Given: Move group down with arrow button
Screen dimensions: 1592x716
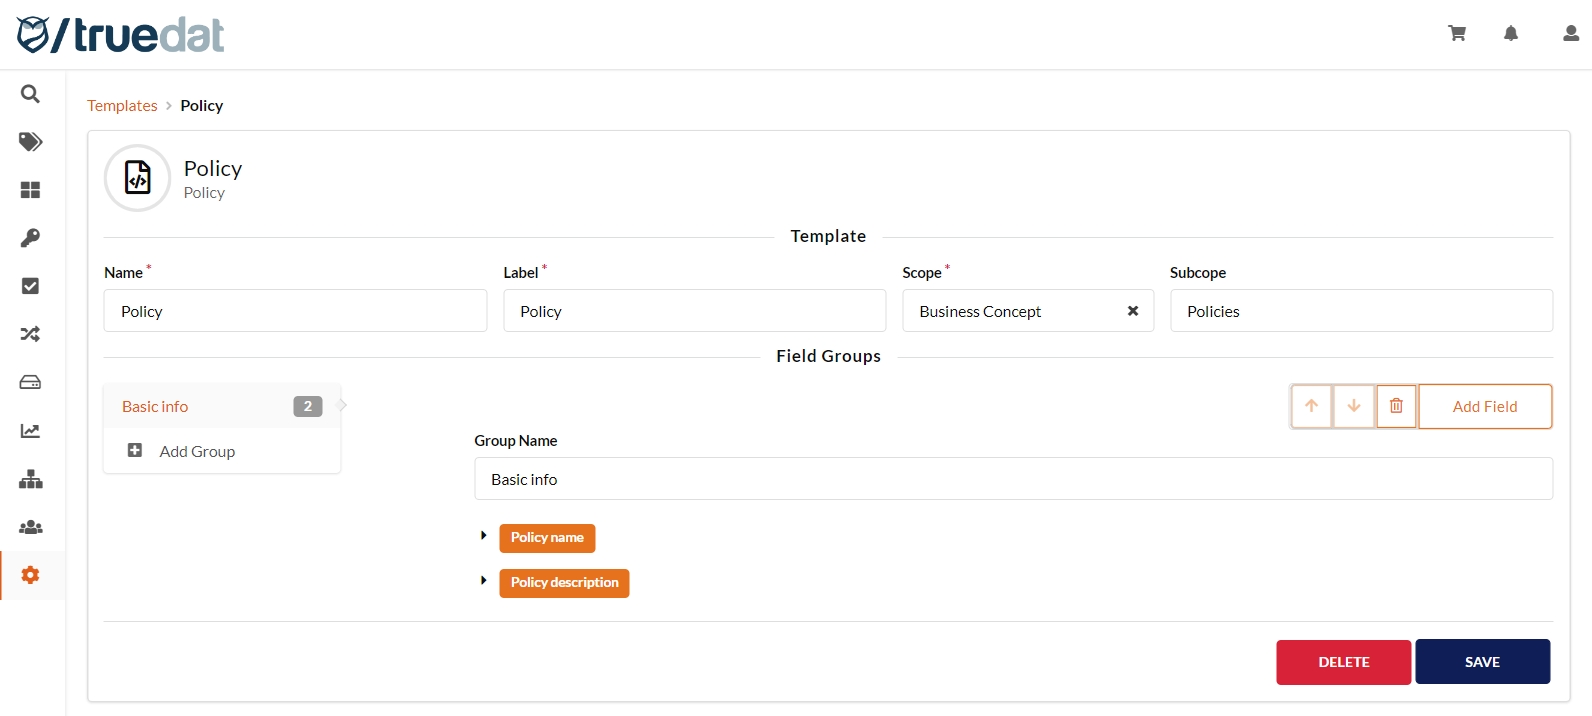Looking at the screenshot, I should point(1353,406).
